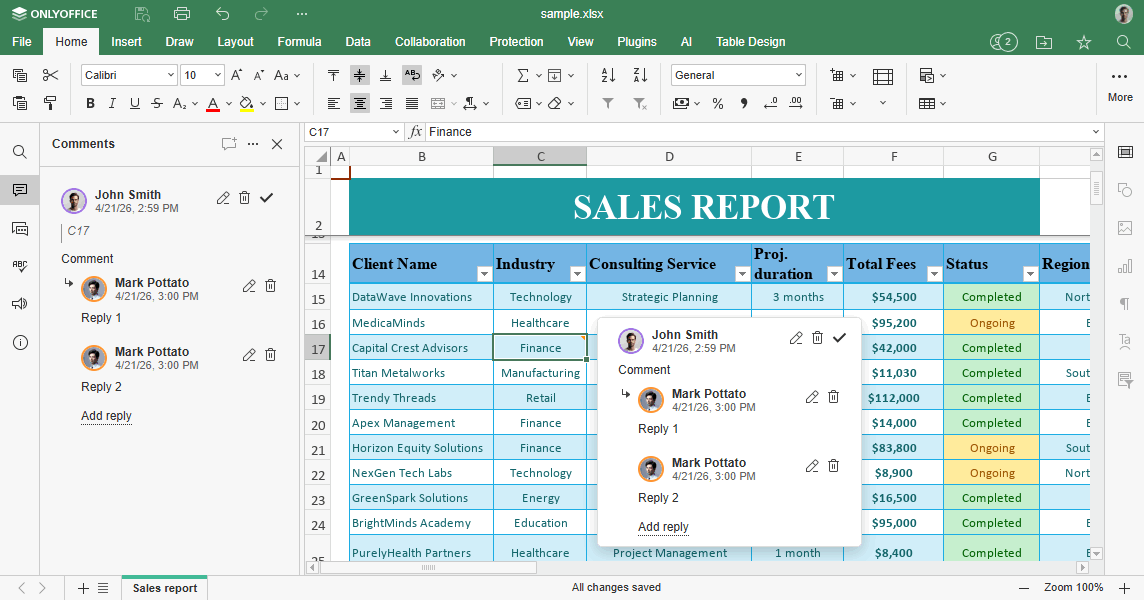Click Add reply link in Comments panel
1144x600 pixels.
[x=106, y=416]
